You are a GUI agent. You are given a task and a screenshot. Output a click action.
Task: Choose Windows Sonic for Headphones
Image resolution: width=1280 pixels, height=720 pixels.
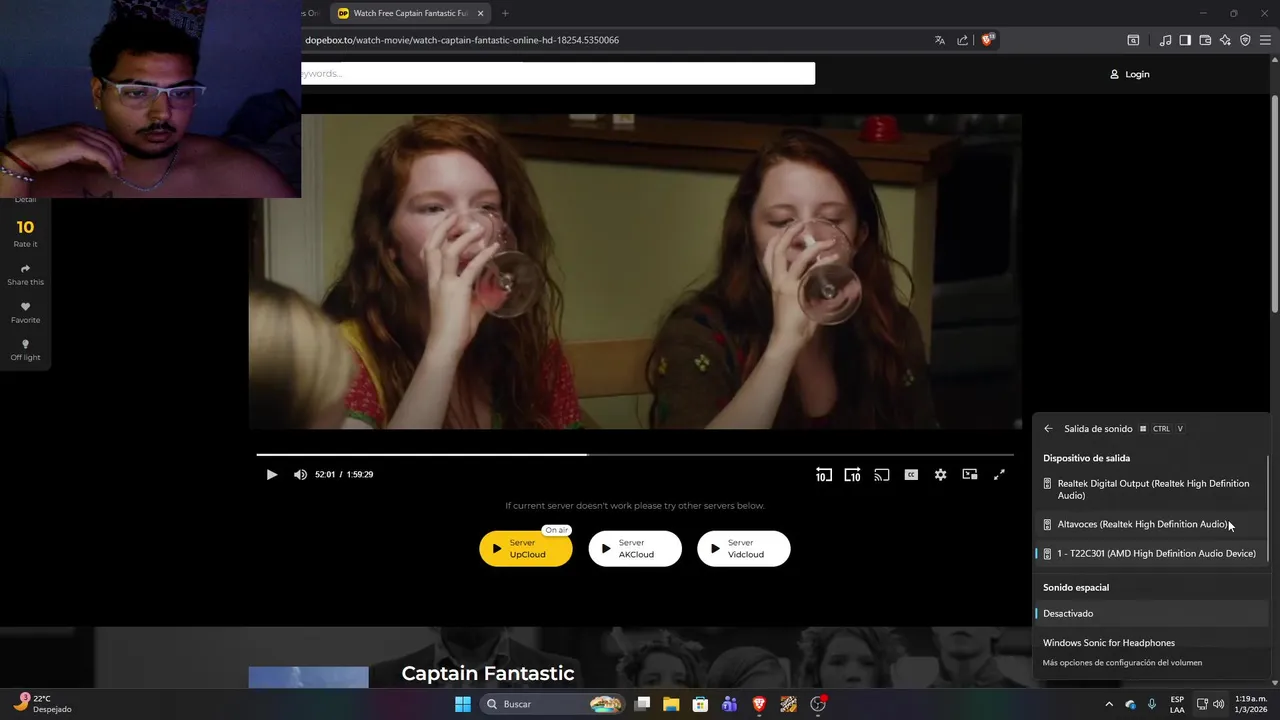[x=1150, y=643]
